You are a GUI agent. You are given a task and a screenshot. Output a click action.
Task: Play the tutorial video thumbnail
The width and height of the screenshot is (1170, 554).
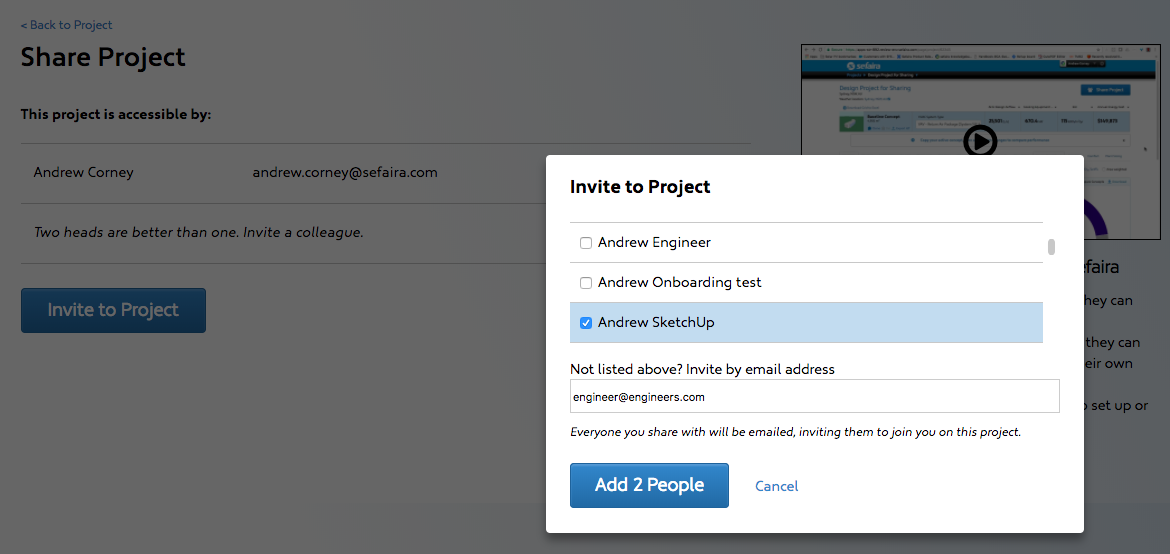tap(980, 140)
